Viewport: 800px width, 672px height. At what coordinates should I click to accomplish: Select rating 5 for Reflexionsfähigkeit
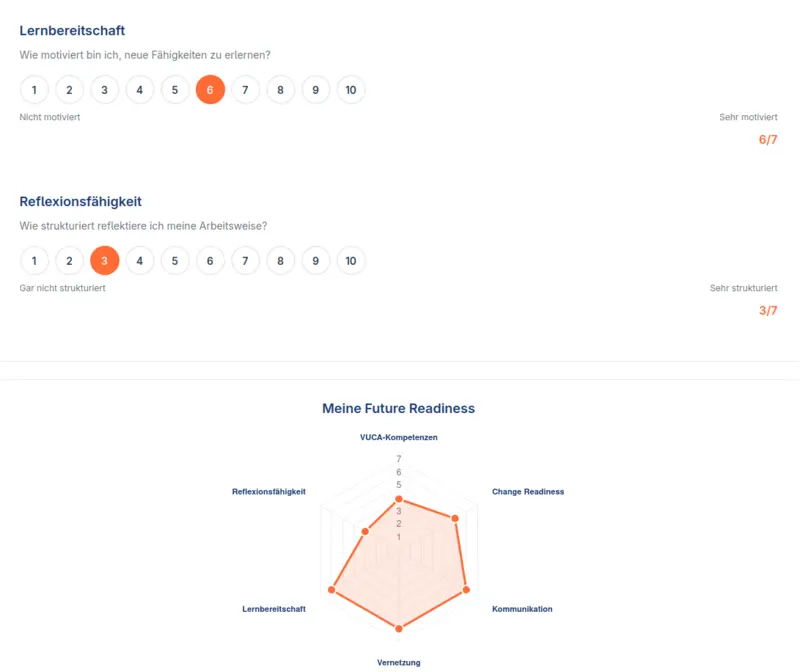point(175,260)
